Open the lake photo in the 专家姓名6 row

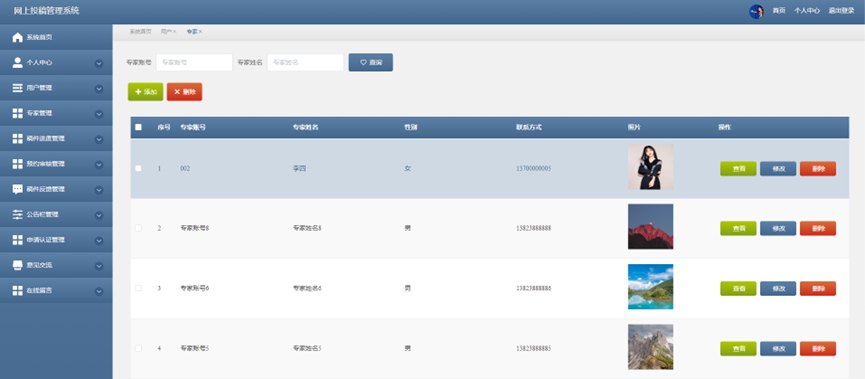click(650, 287)
